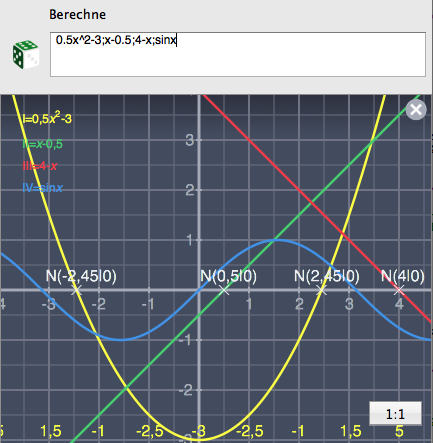Click the green dice random generator icon
This screenshot has width=433, height=443.
(x=26, y=55)
